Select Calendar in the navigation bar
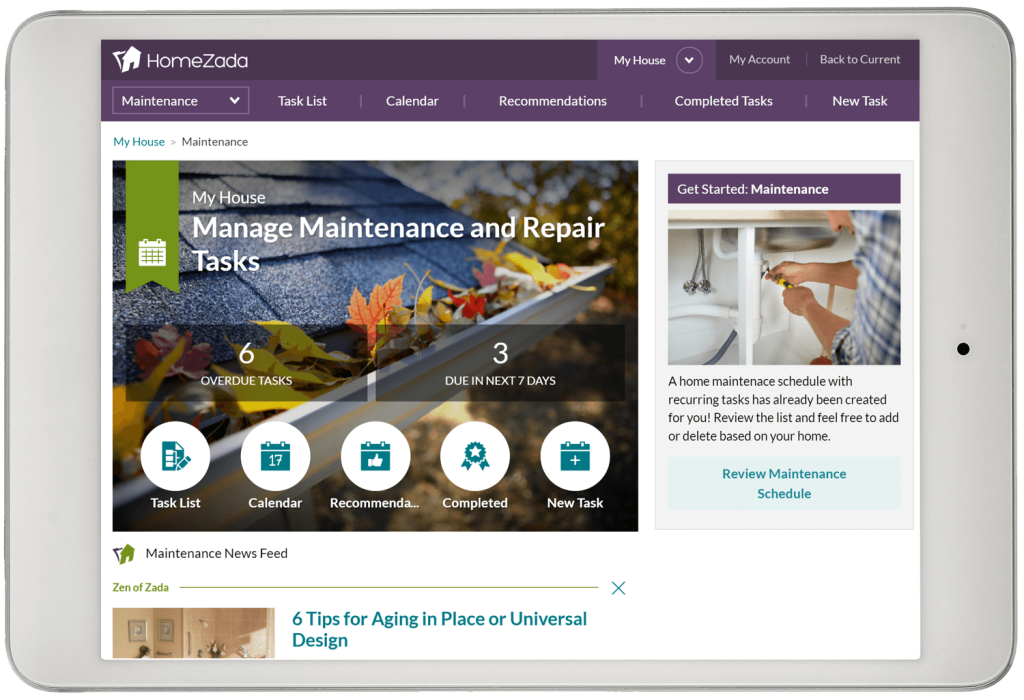This screenshot has width=1024, height=700. click(412, 101)
